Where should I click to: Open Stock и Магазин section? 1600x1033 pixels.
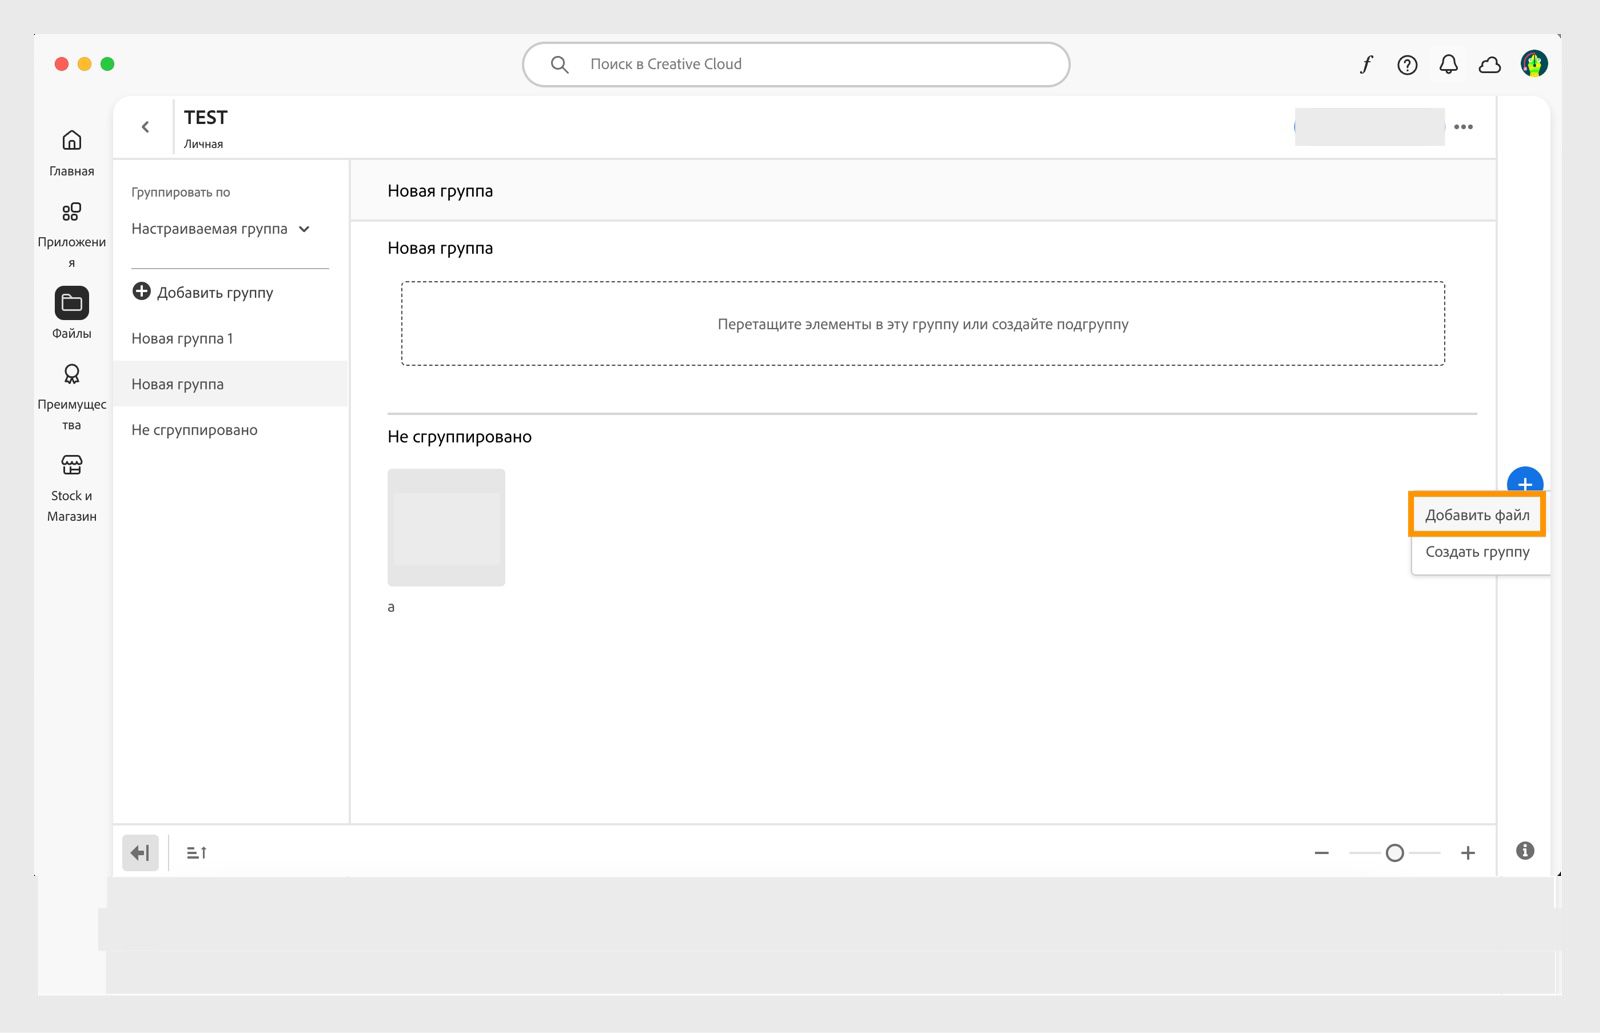tap(72, 488)
